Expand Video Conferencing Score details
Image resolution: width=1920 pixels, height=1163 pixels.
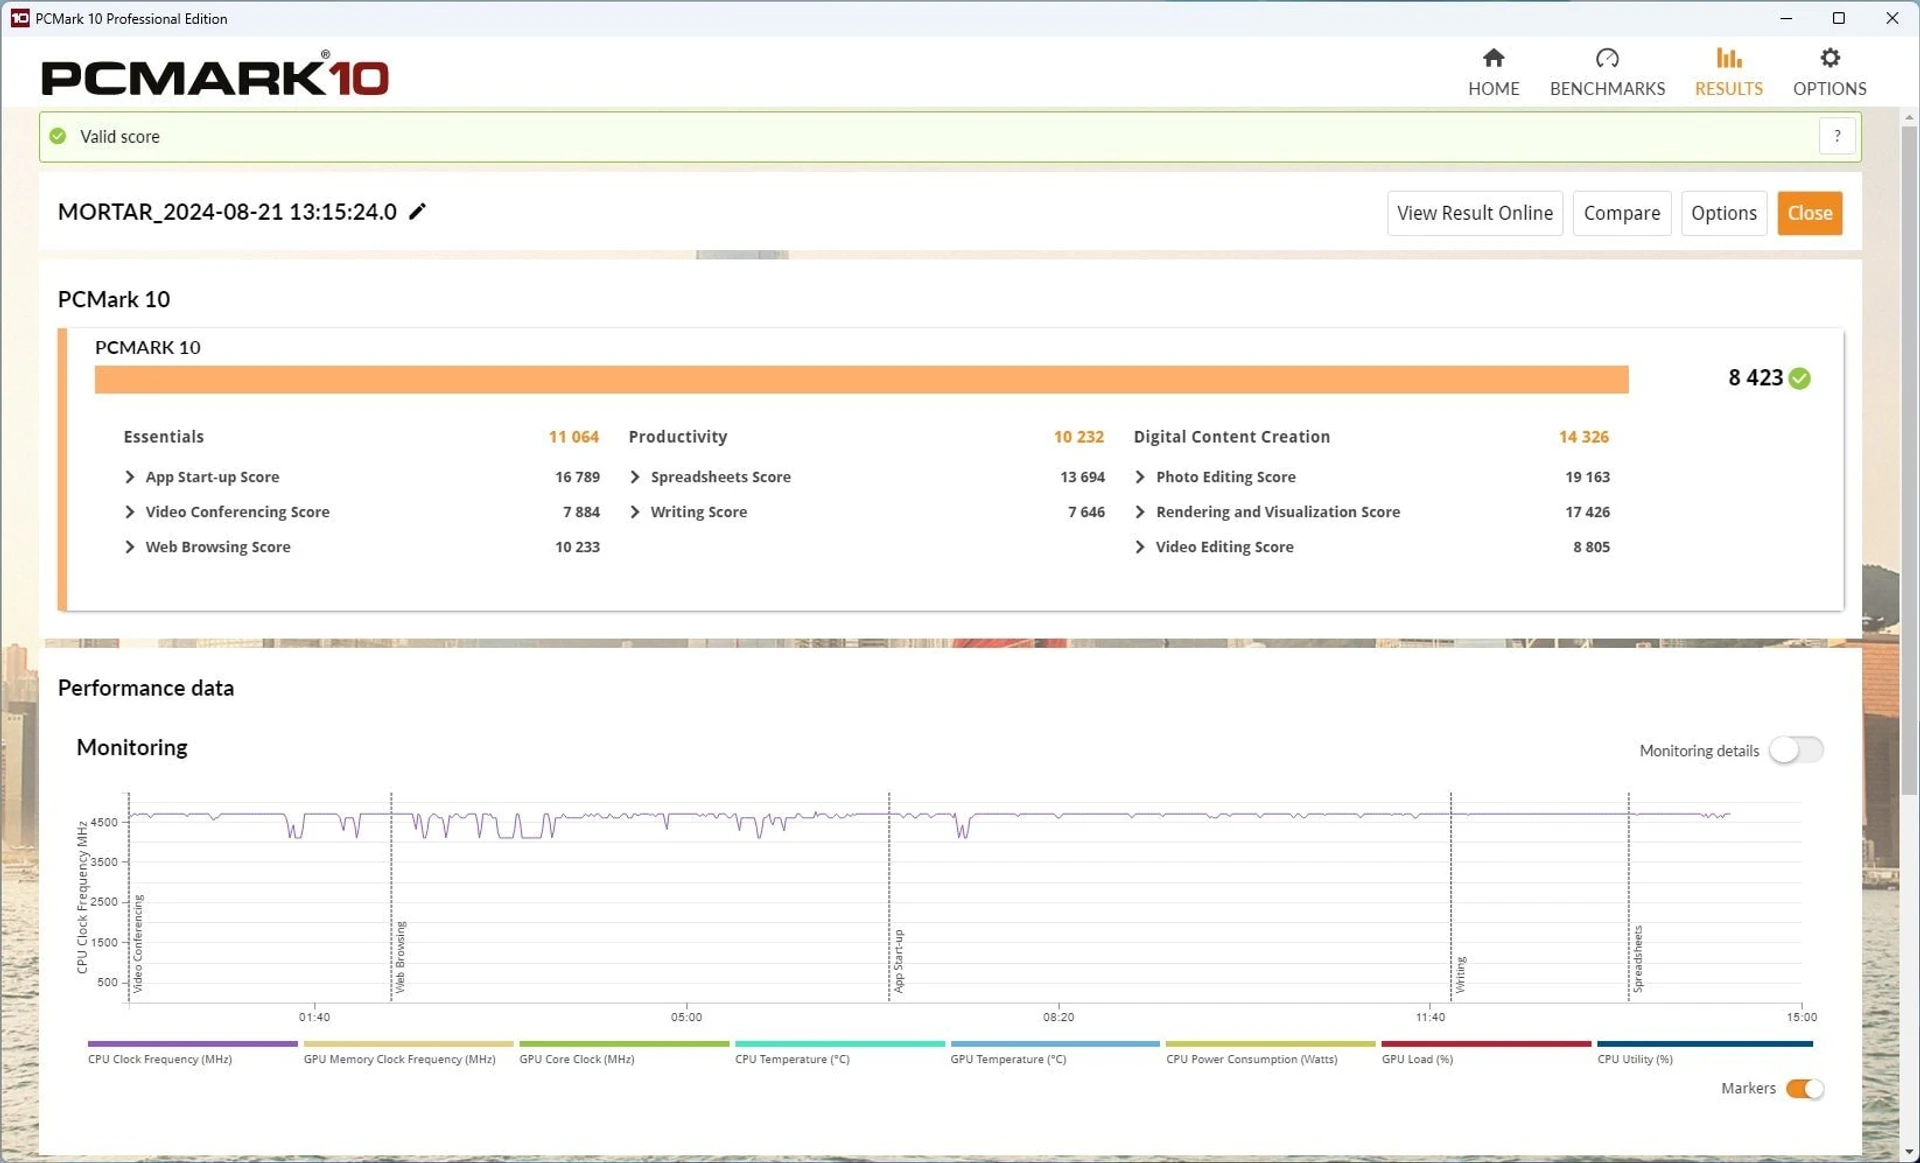129,512
